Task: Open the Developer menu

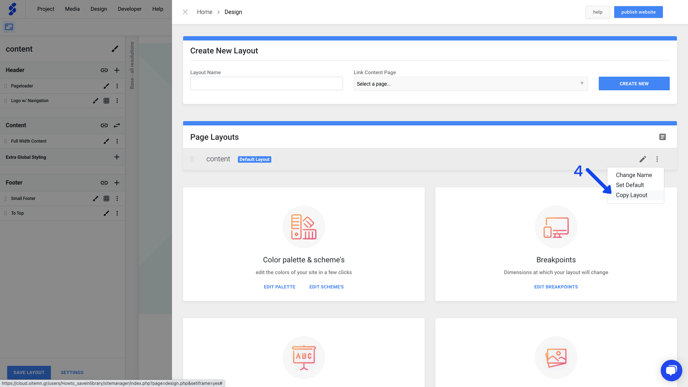Action: (129, 9)
